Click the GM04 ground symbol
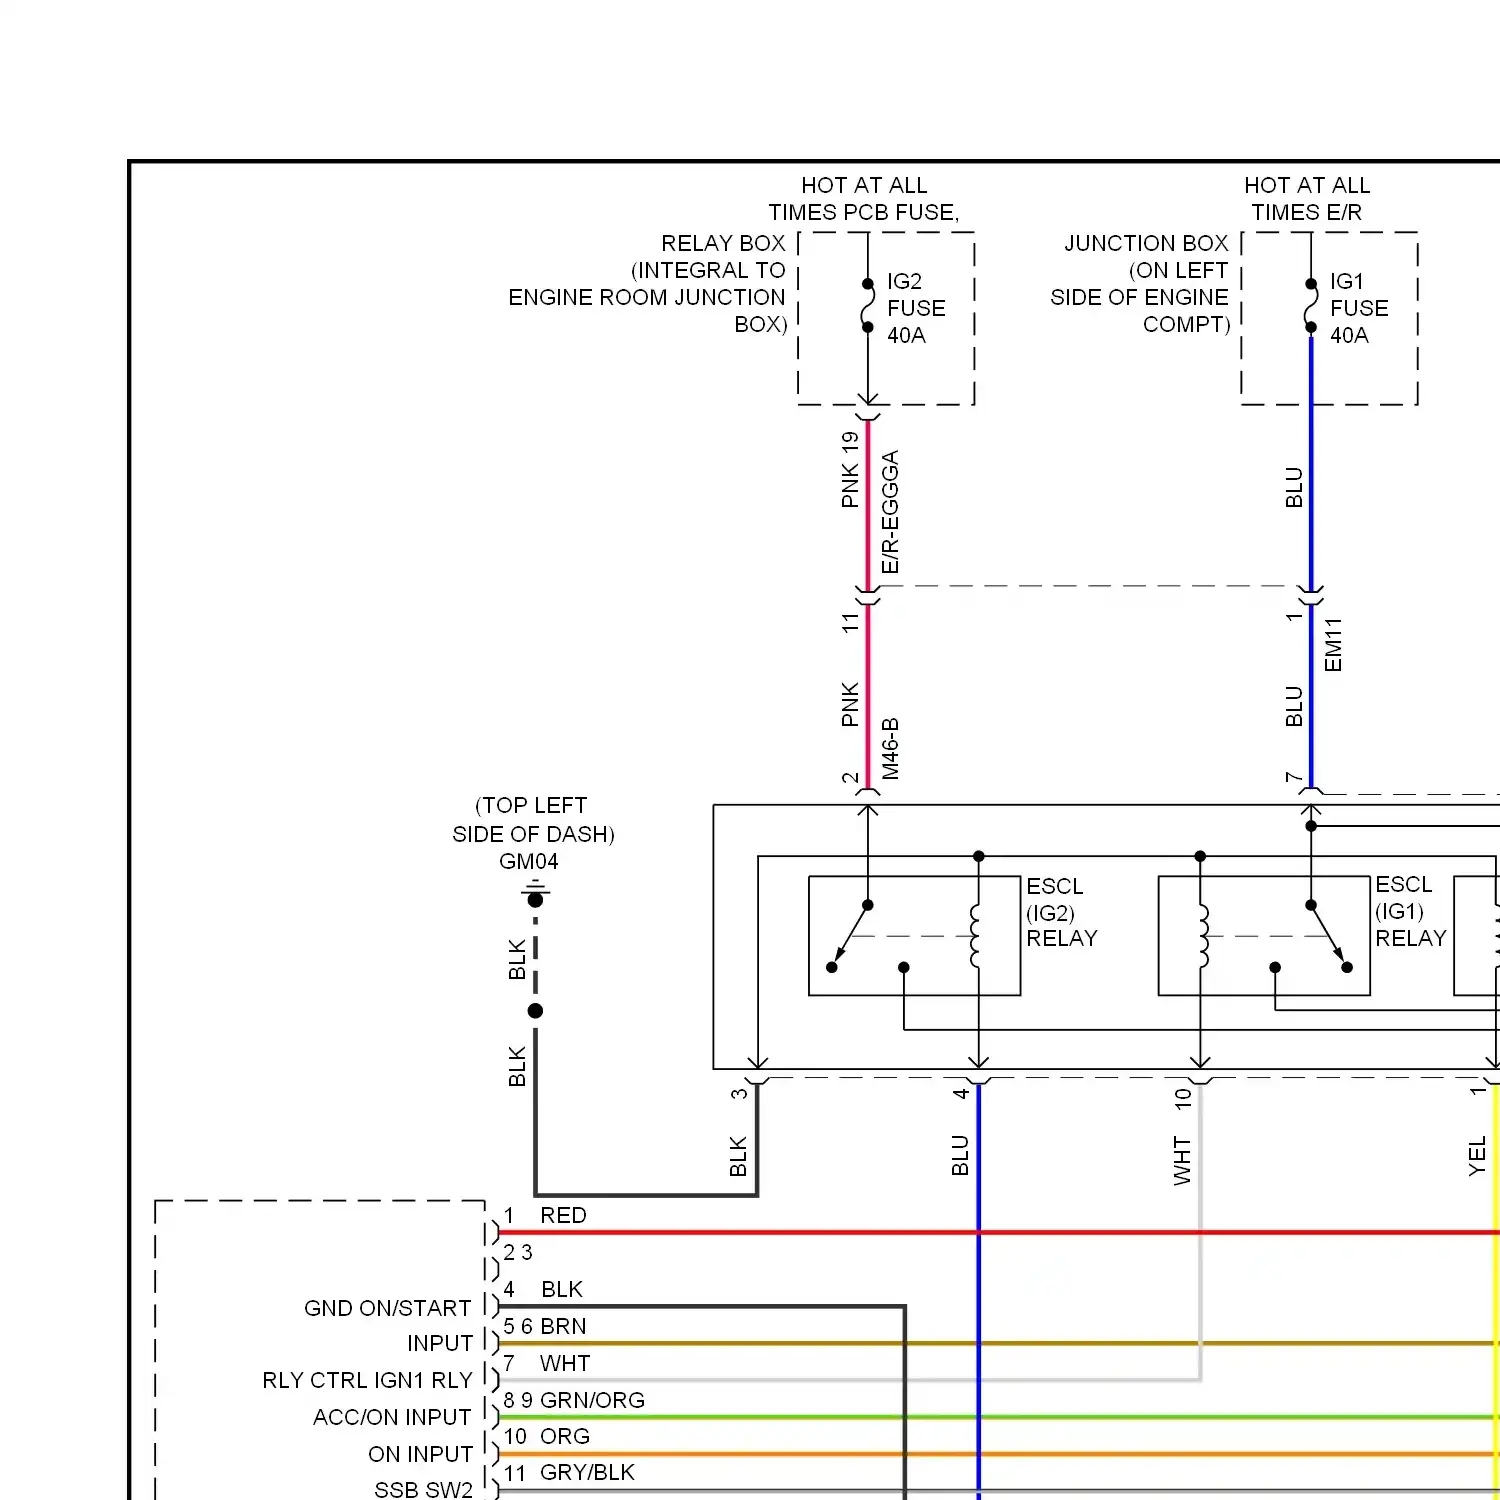Viewport: 1500px width, 1500px height. (x=536, y=893)
